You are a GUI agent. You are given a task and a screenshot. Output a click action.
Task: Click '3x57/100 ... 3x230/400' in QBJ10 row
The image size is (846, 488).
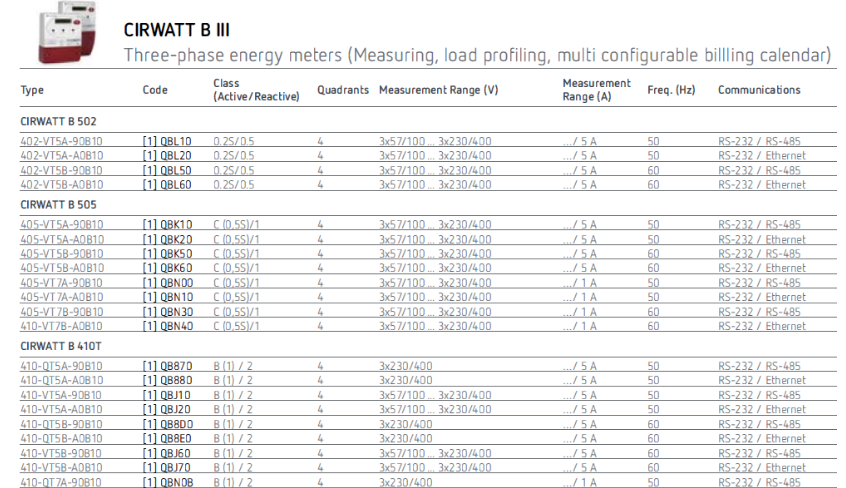pos(435,395)
